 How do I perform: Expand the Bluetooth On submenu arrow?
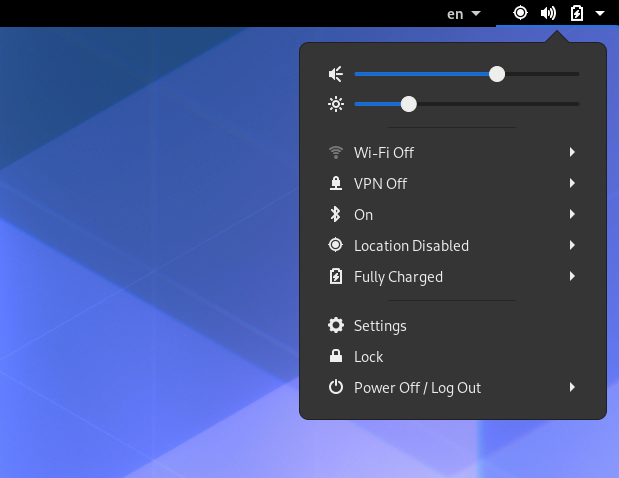(x=572, y=214)
